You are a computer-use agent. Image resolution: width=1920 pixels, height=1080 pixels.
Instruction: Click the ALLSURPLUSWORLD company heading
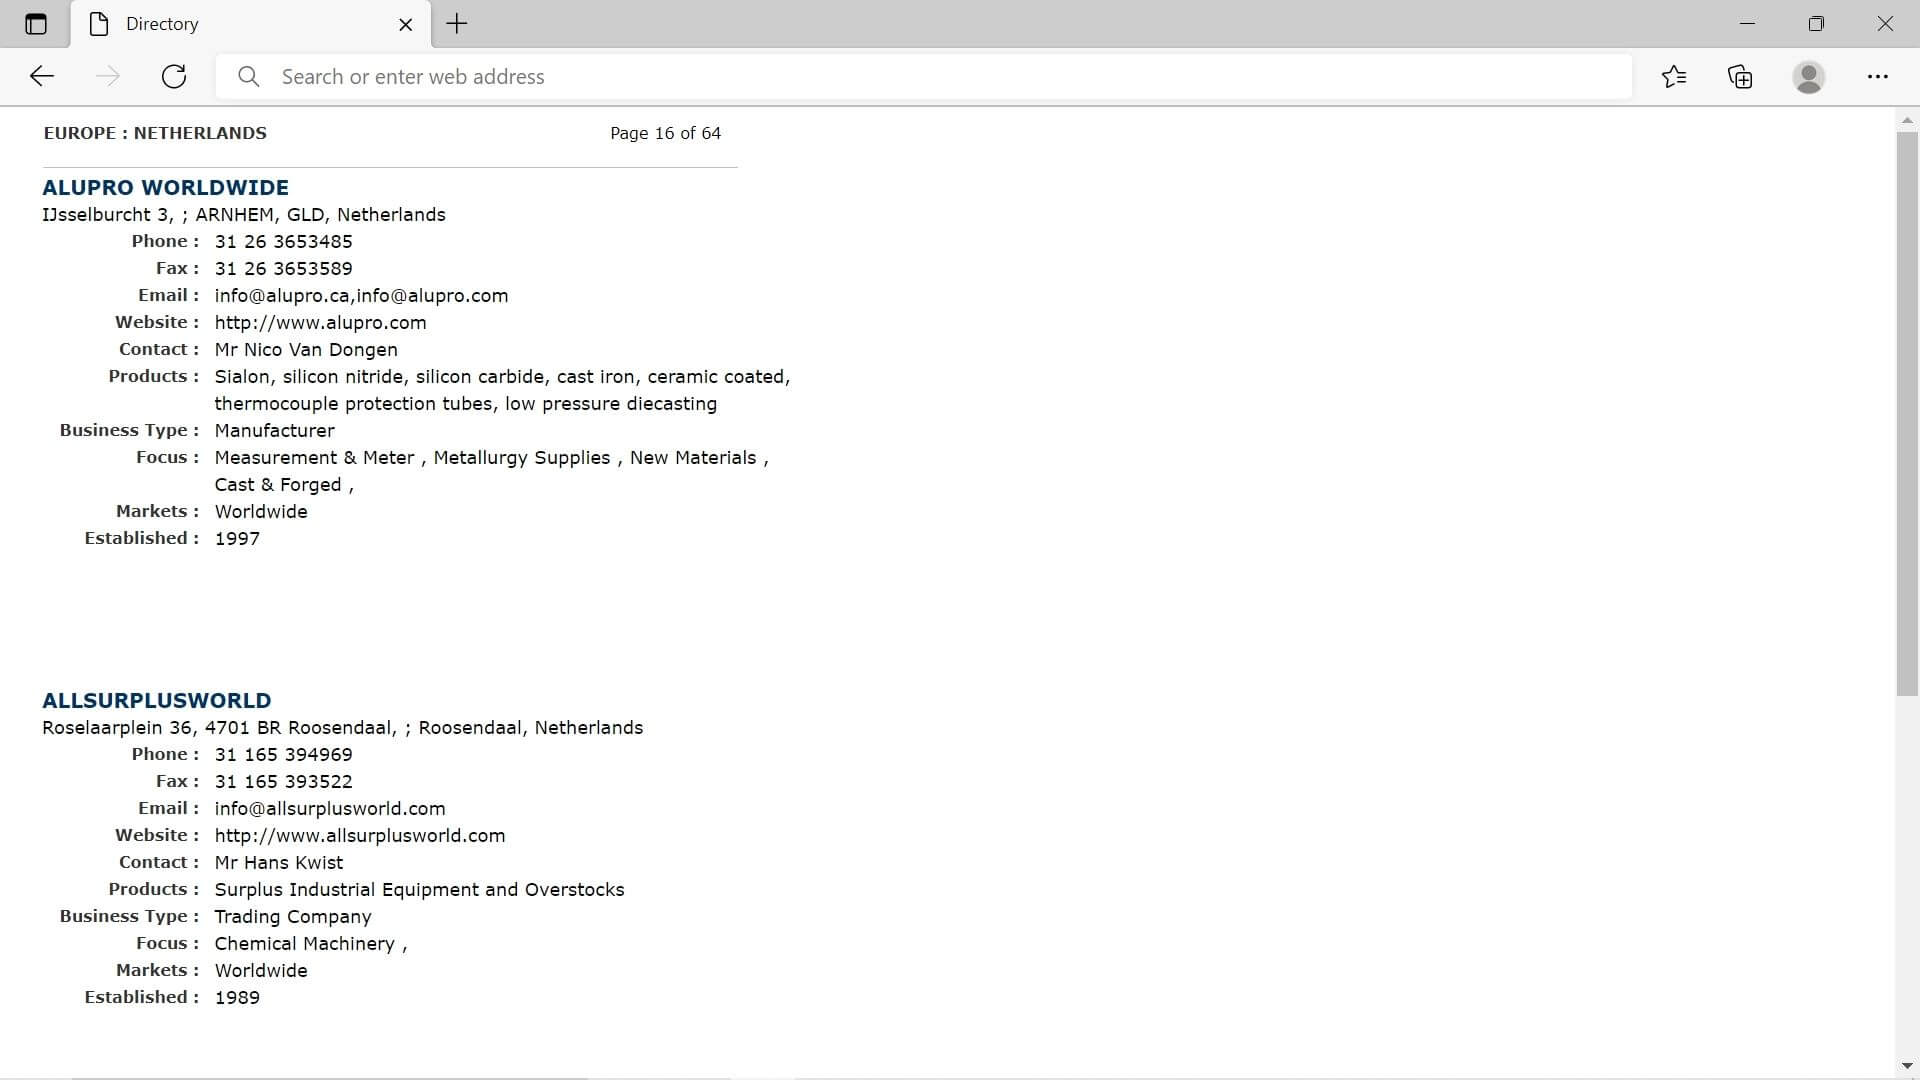pos(156,700)
